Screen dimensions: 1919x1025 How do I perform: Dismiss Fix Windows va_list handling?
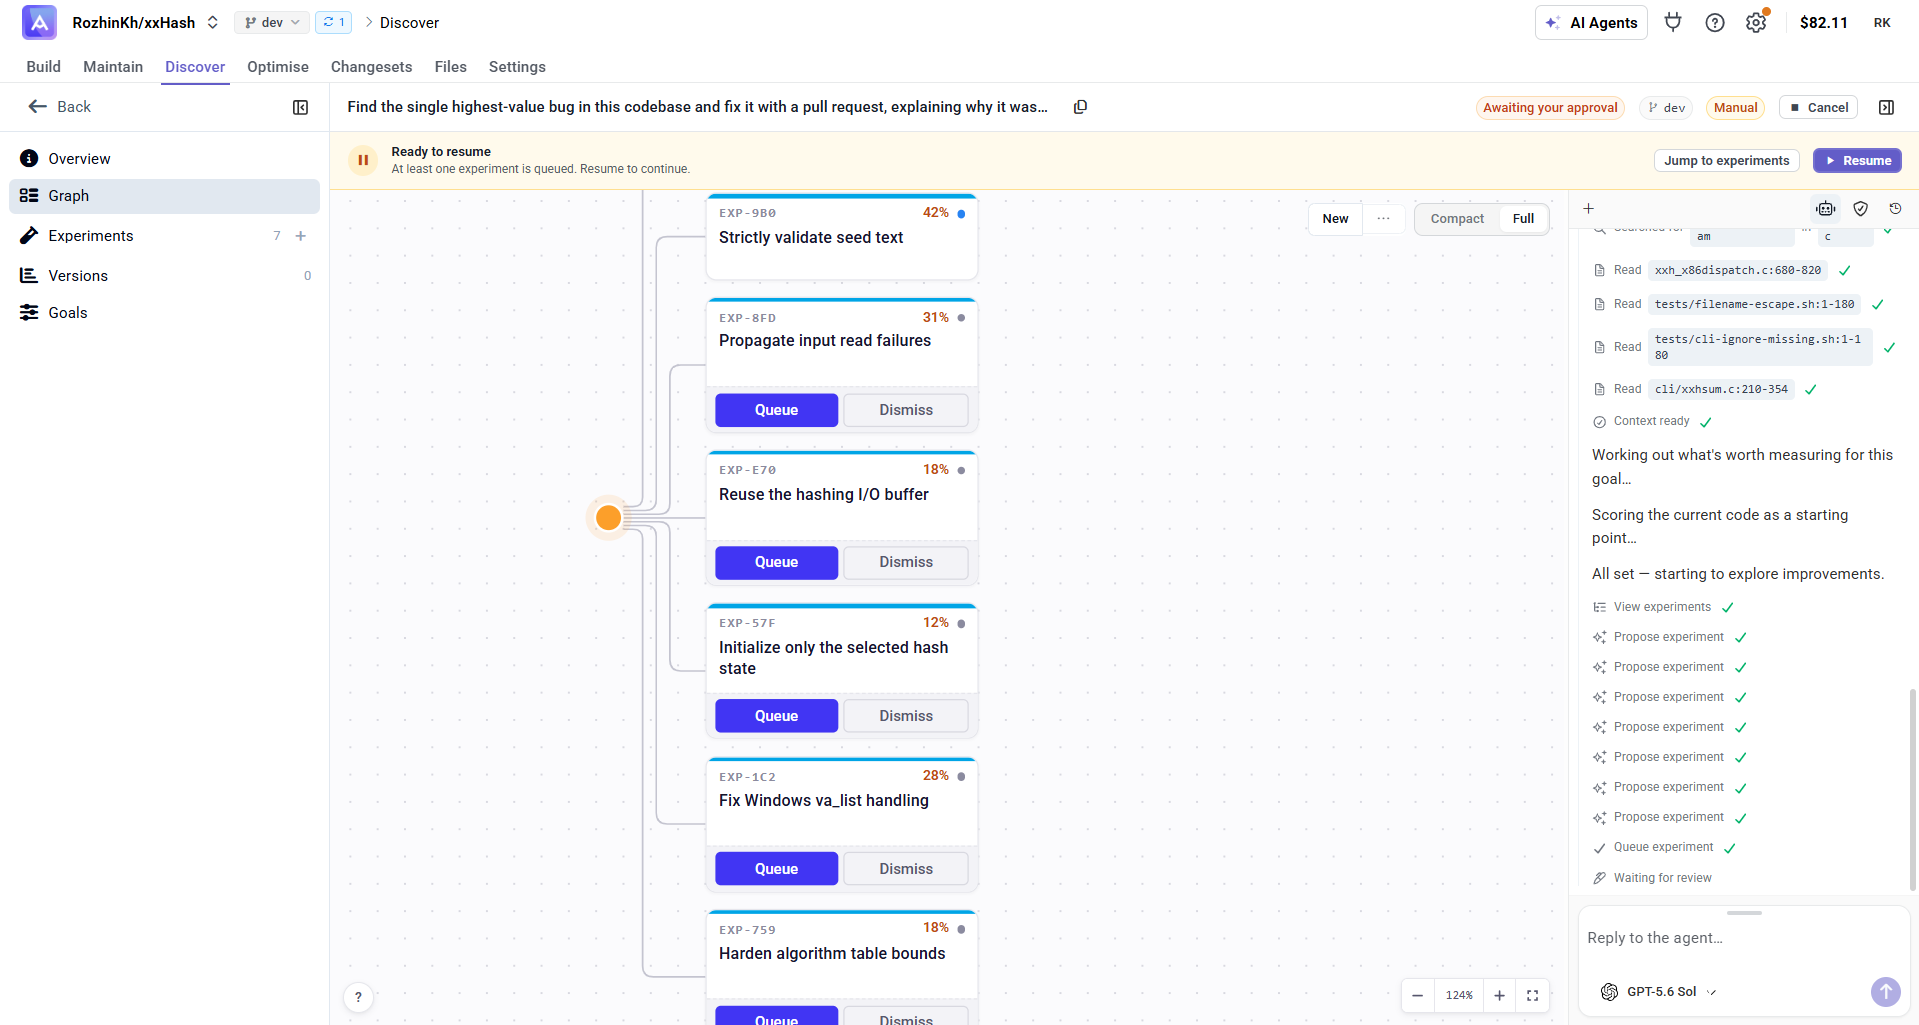pos(906,869)
